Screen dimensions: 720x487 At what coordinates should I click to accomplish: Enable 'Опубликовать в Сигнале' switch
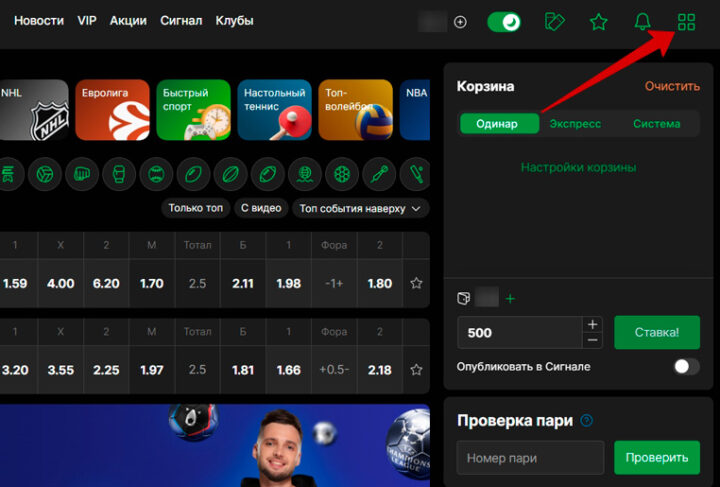686,367
